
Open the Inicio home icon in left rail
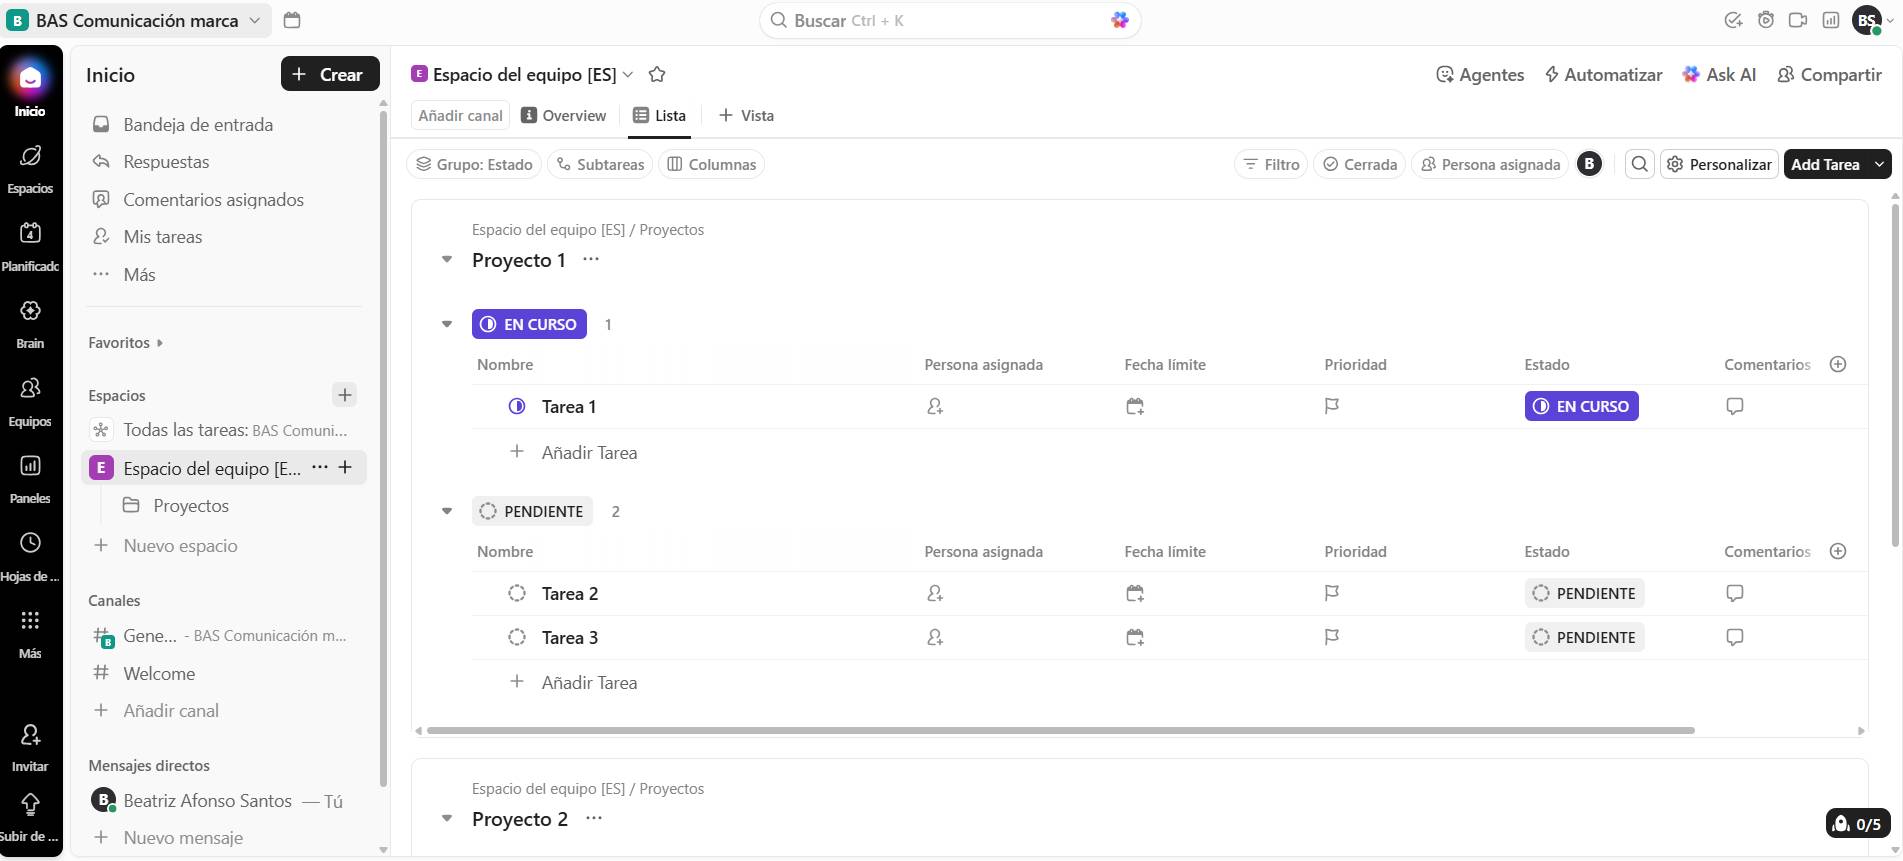30,78
